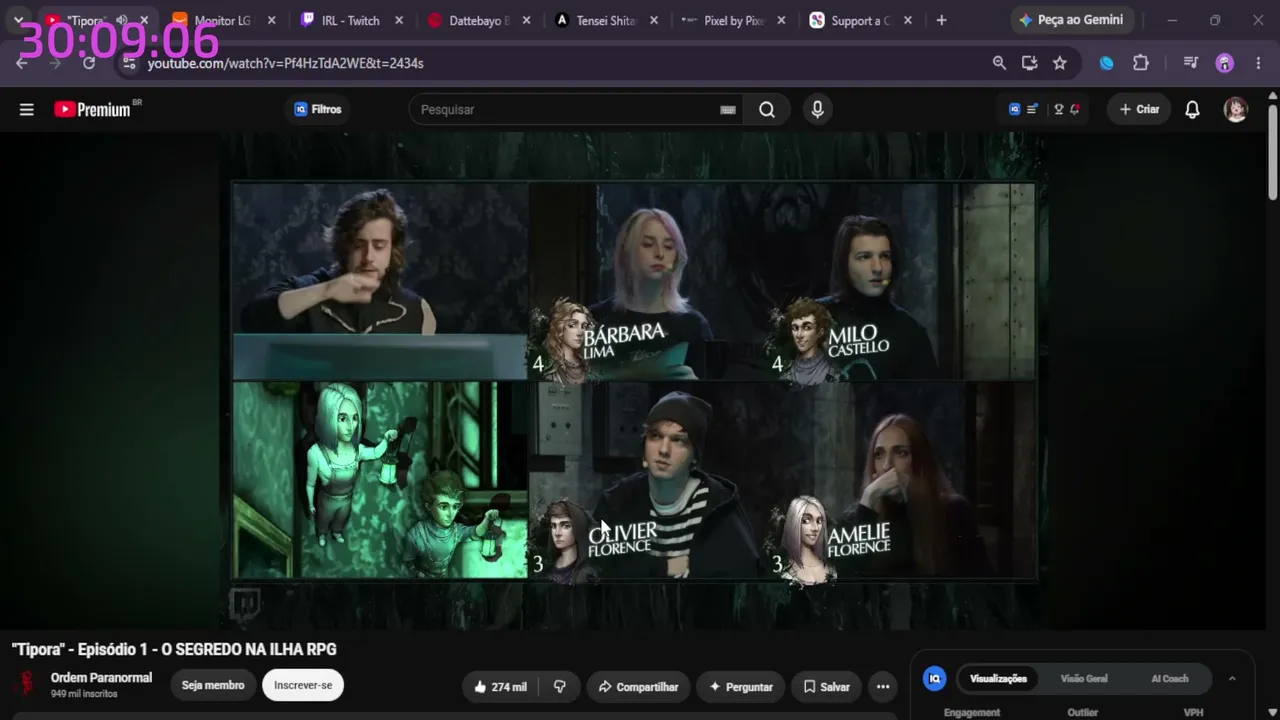Click the blue extension icon in toolbar
Screen dimensions: 1280x720
pos(1107,63)
